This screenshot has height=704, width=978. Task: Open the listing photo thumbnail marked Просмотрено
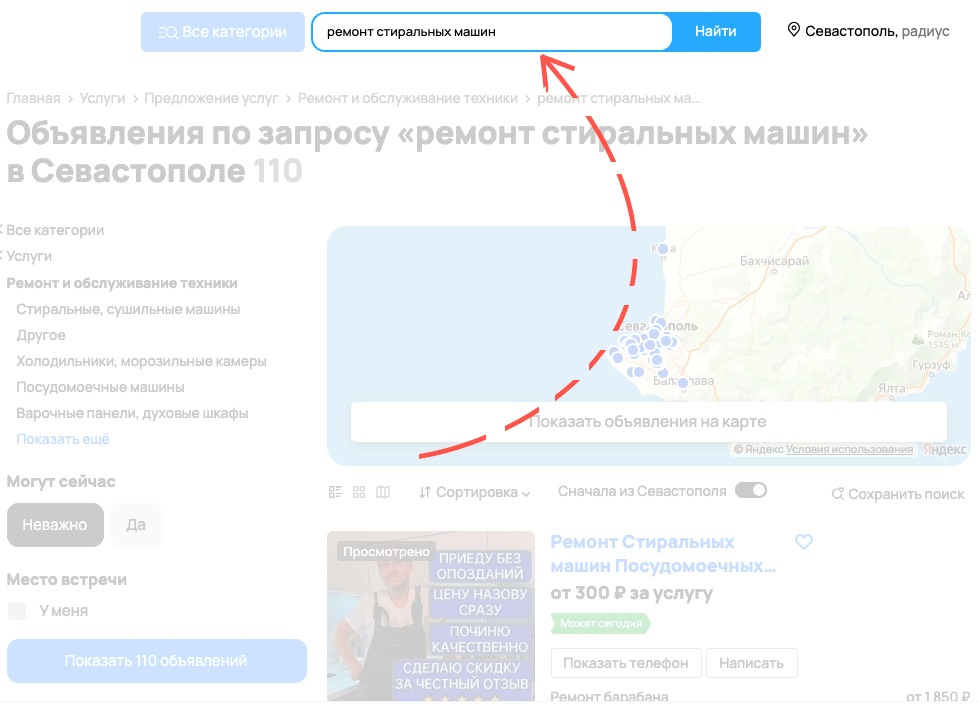(431, 616)
